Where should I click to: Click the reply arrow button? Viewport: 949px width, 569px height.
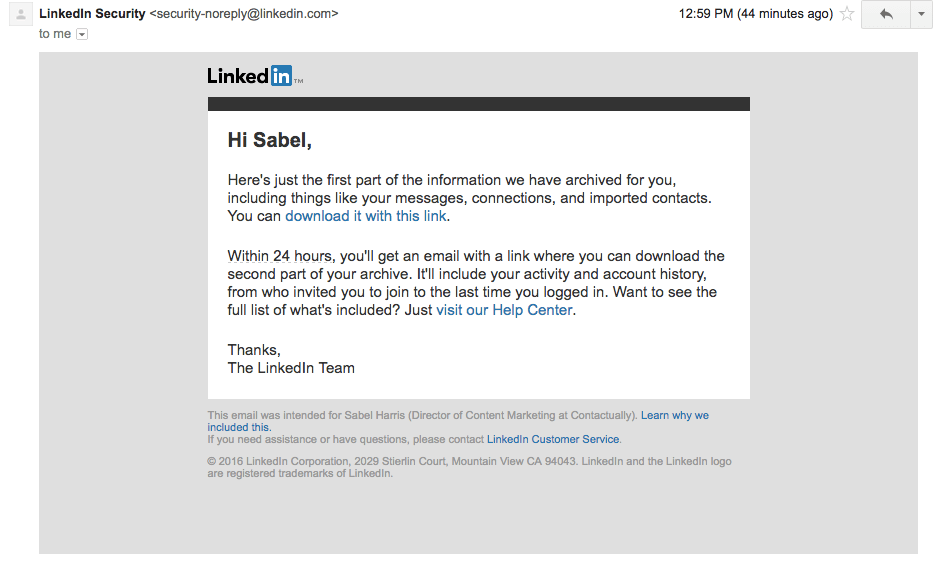pyautogui.click(x=886, y=14)
